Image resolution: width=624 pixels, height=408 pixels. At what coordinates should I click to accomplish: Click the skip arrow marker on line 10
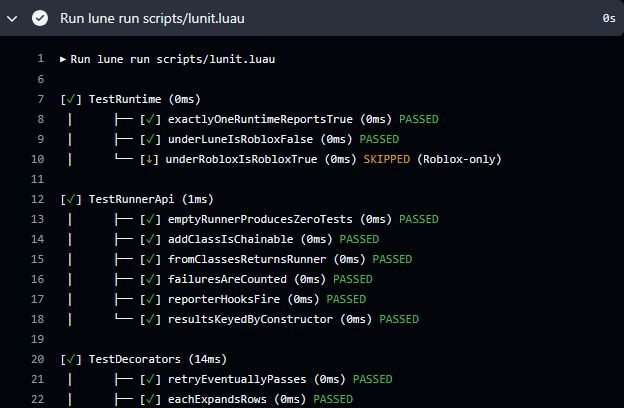[x=149, y=159]
